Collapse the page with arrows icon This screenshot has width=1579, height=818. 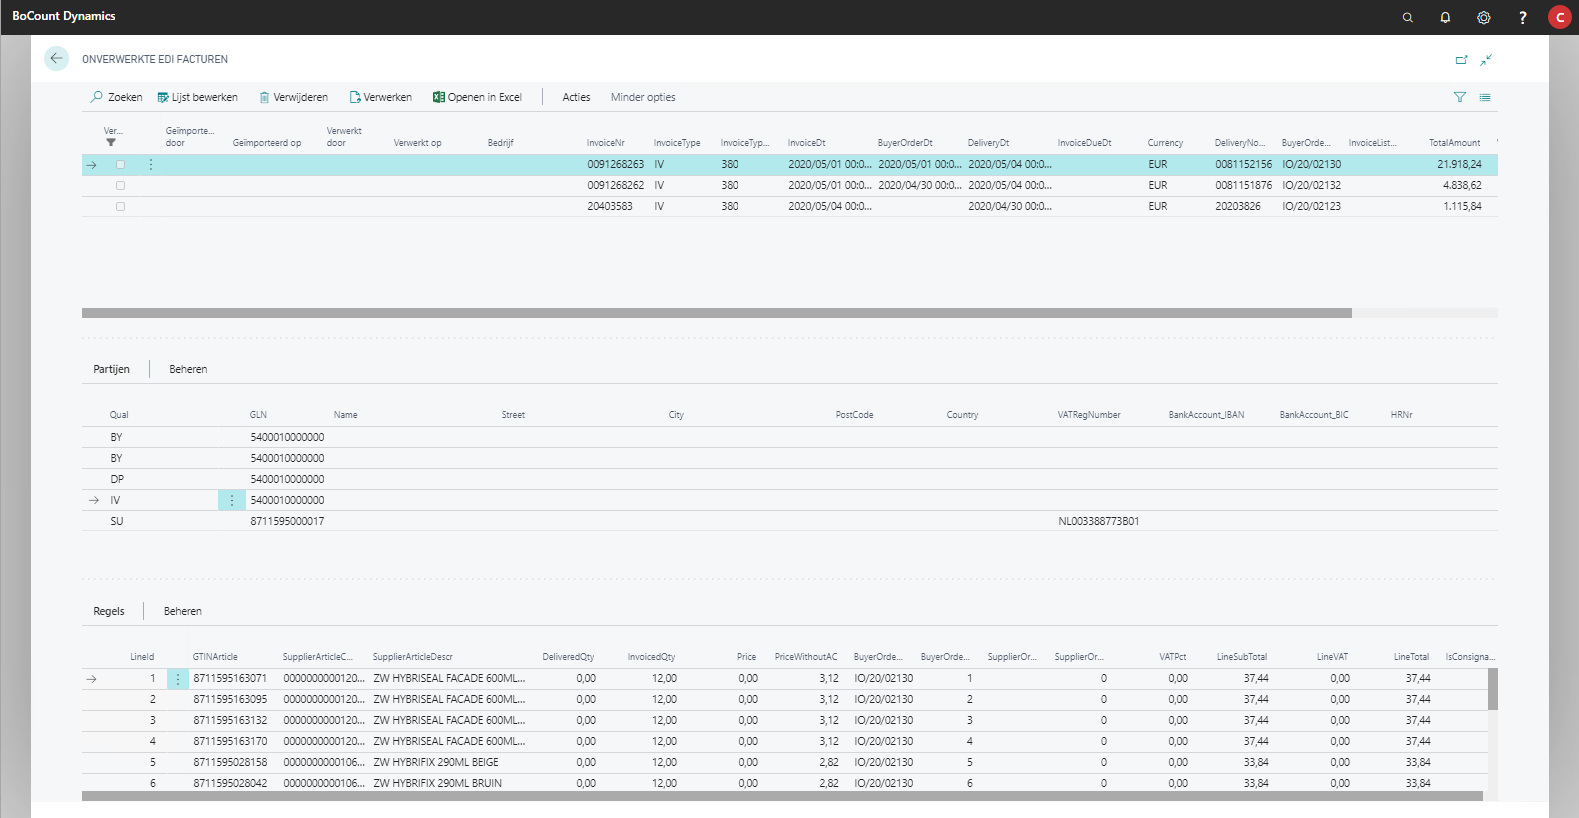(1486, 60)
